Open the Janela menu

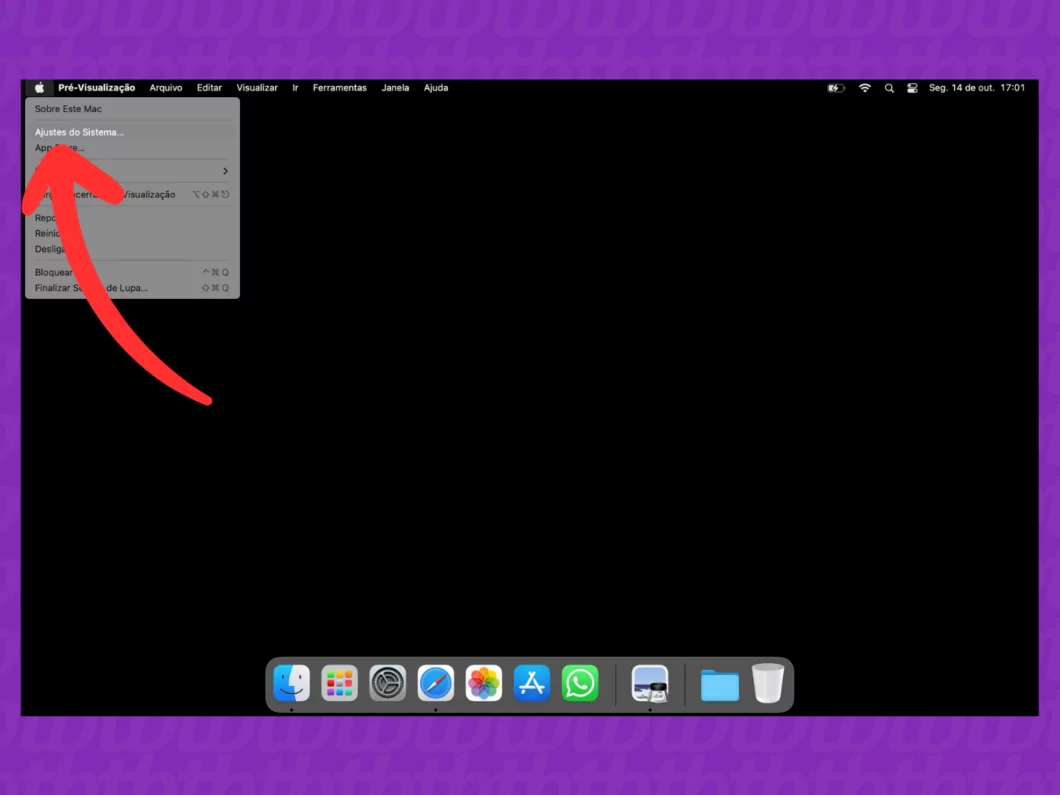(395, 88)
